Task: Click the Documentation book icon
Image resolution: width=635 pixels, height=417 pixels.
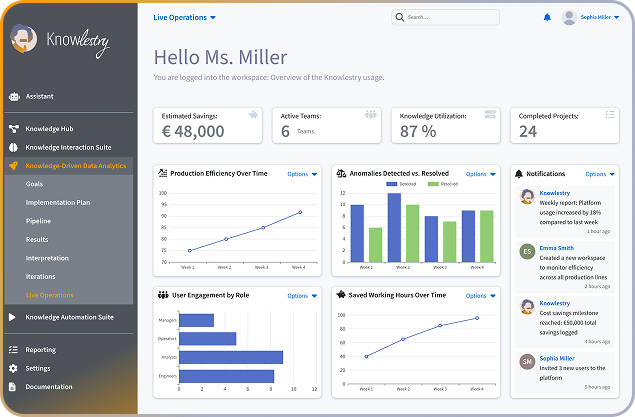Action: click(x=14, y=386)
